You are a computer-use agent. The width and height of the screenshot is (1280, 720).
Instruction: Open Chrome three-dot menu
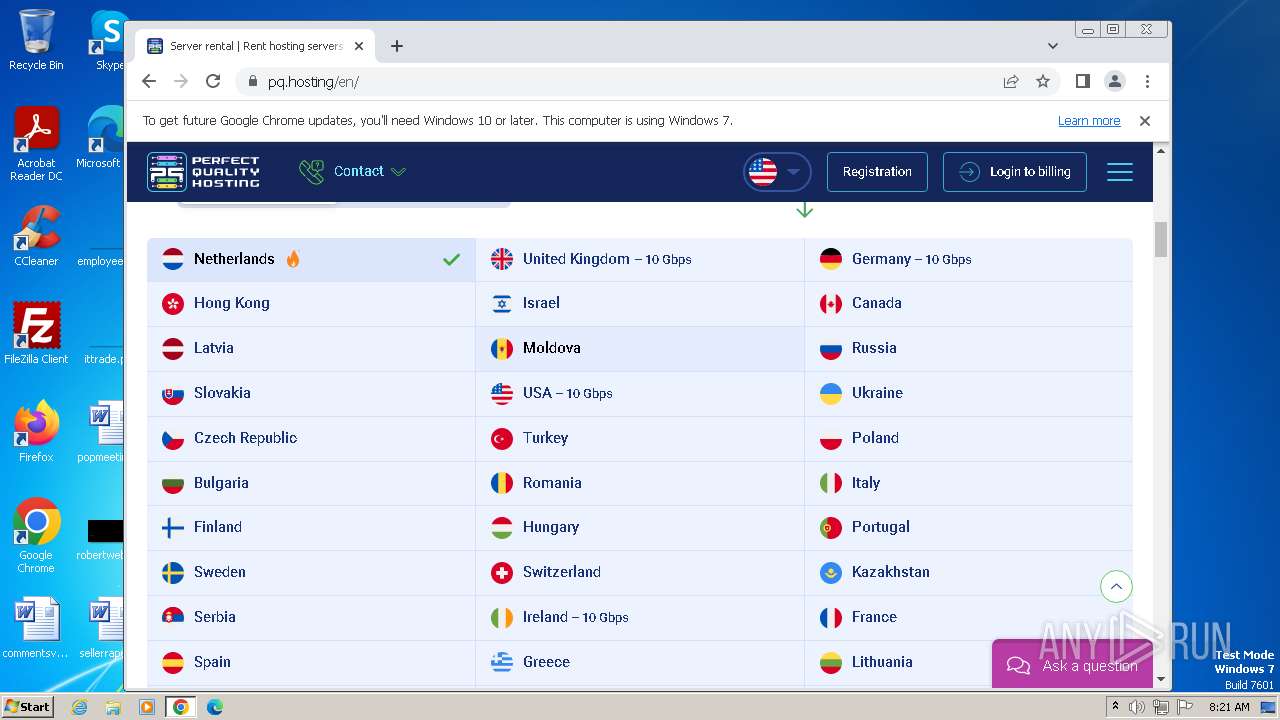click(1147, 82)
